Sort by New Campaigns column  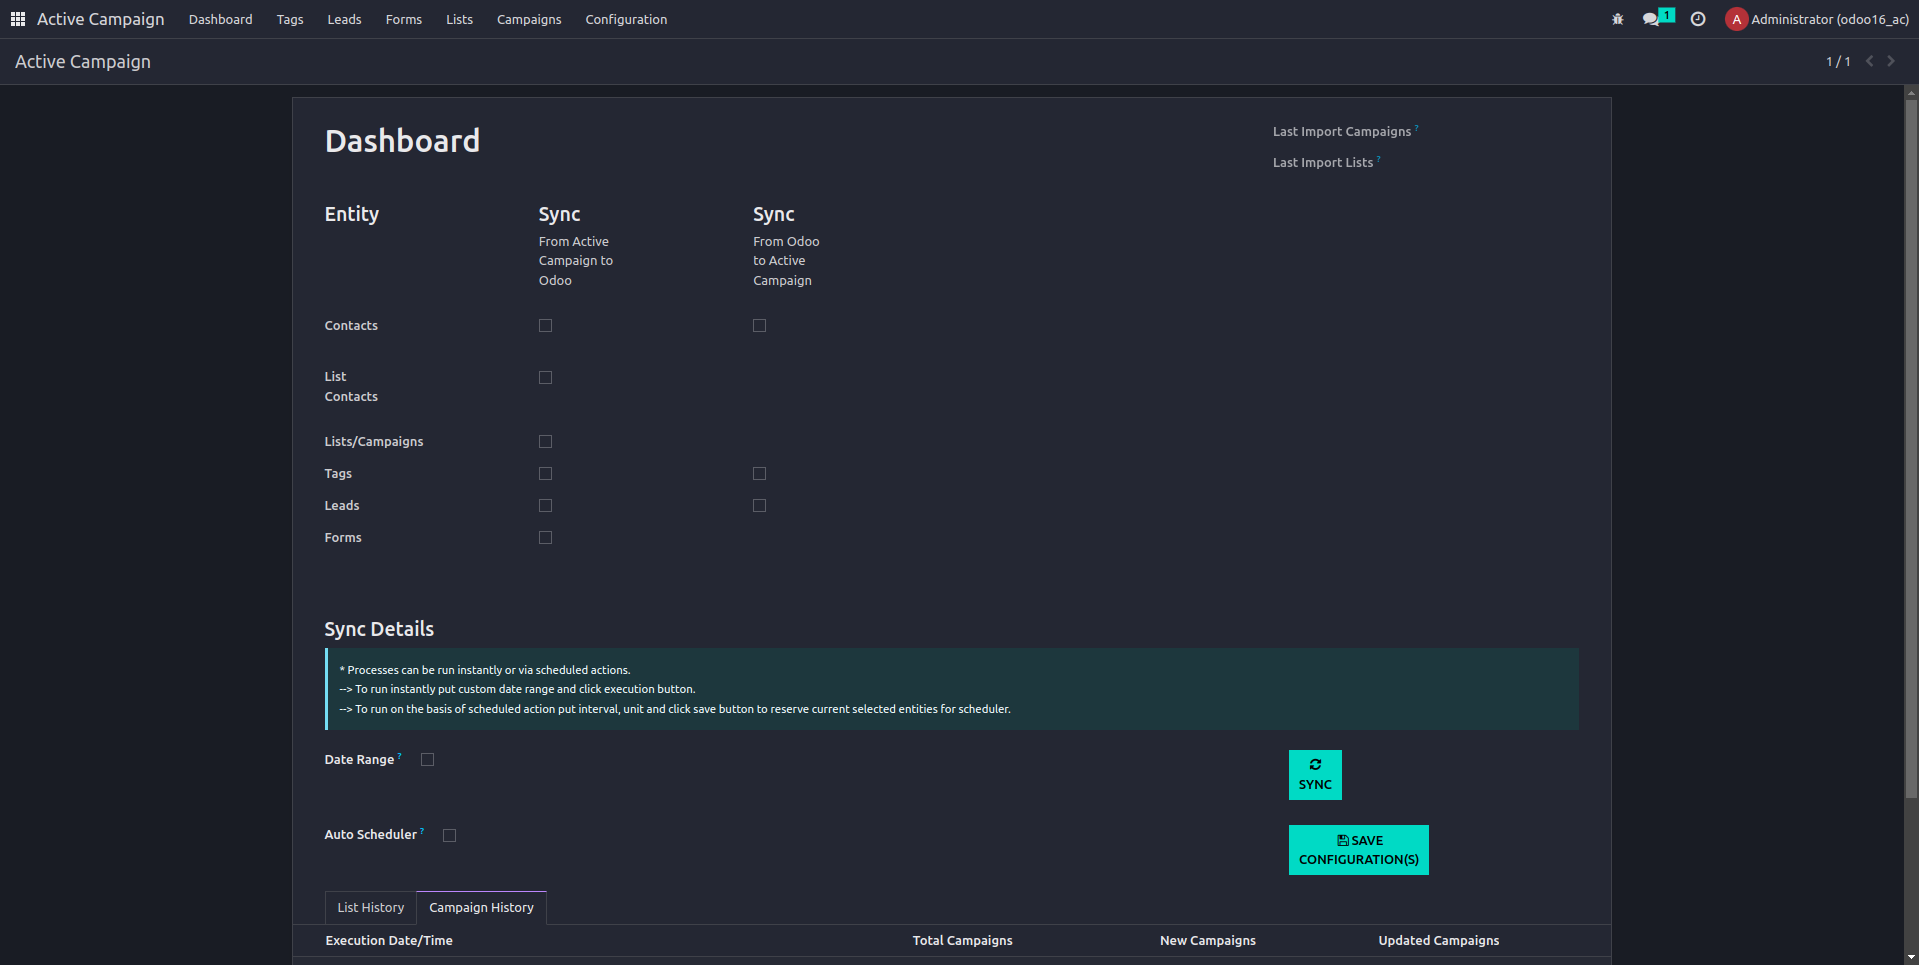pyautogui.click(x=1208, y=940)
